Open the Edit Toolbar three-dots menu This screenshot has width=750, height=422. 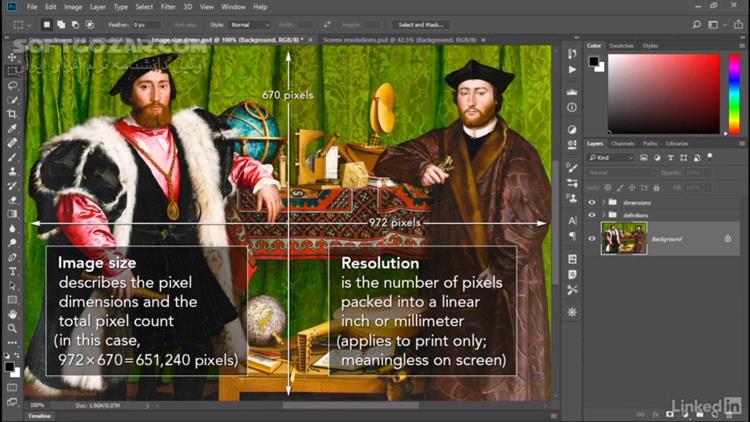(12, 343)
